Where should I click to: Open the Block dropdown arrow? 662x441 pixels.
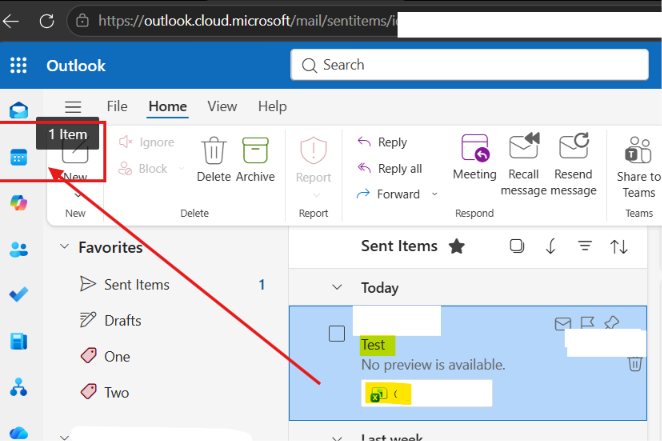click(182, 168)
